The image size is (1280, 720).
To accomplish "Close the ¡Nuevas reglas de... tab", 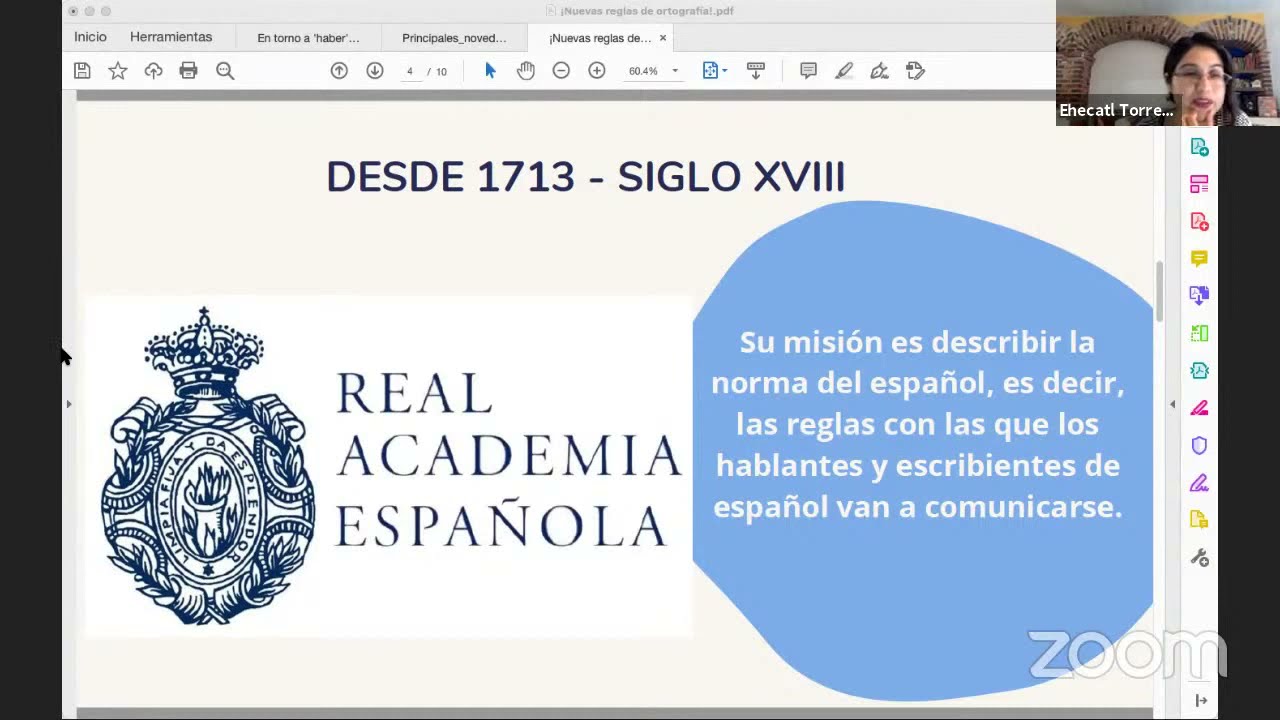I will 662,38.
